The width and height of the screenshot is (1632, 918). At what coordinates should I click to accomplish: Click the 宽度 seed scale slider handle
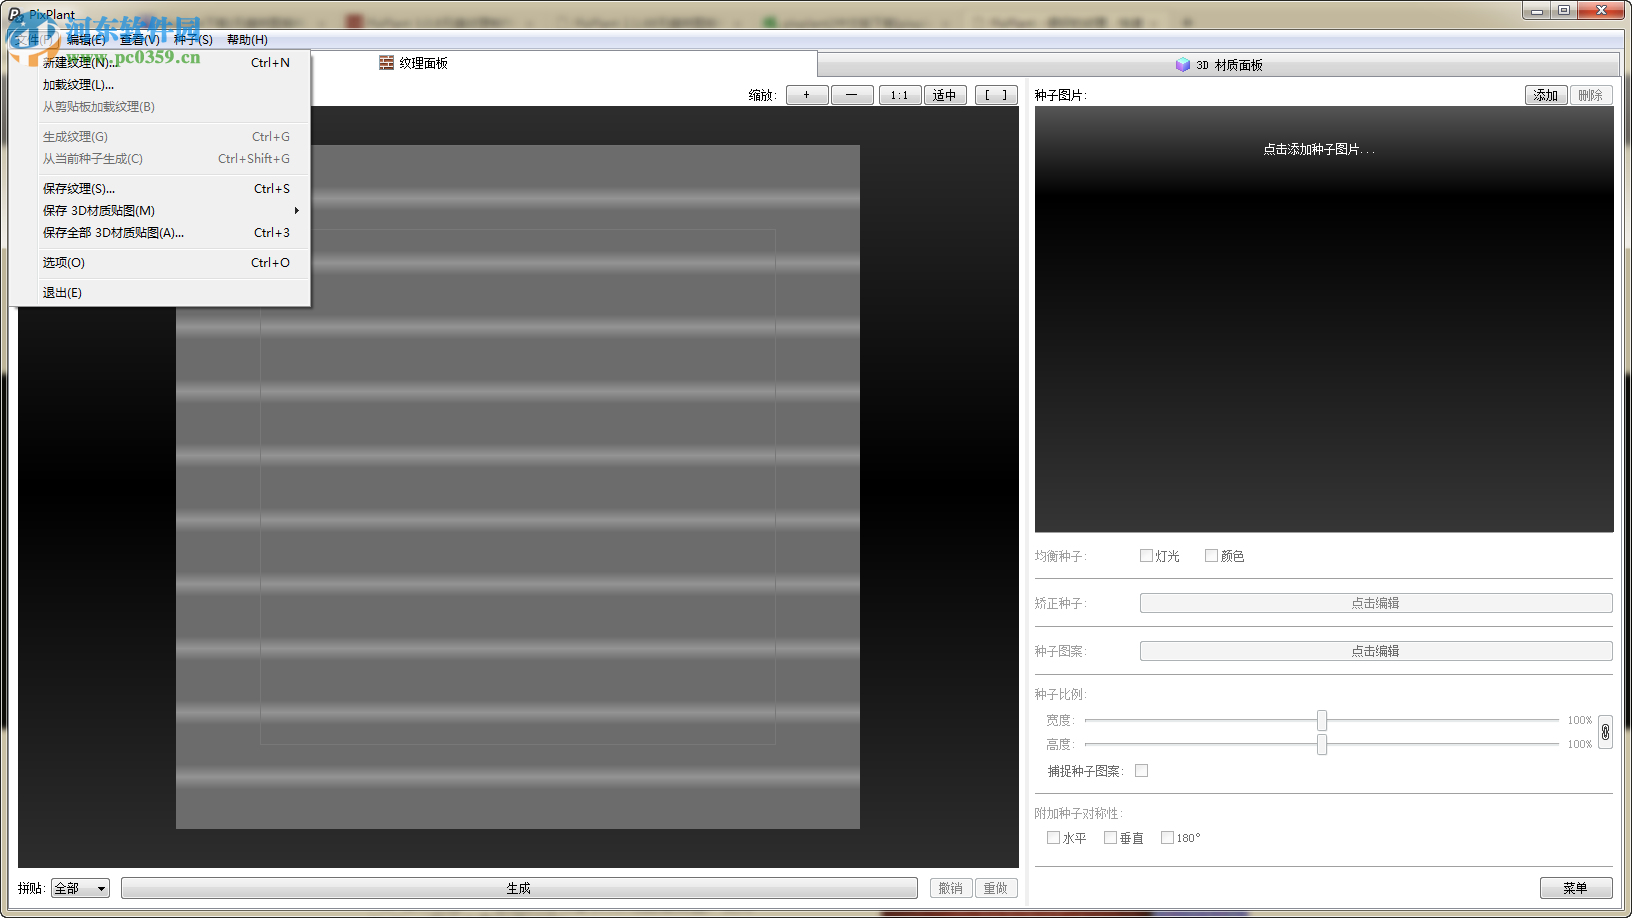click(1322, 720)
